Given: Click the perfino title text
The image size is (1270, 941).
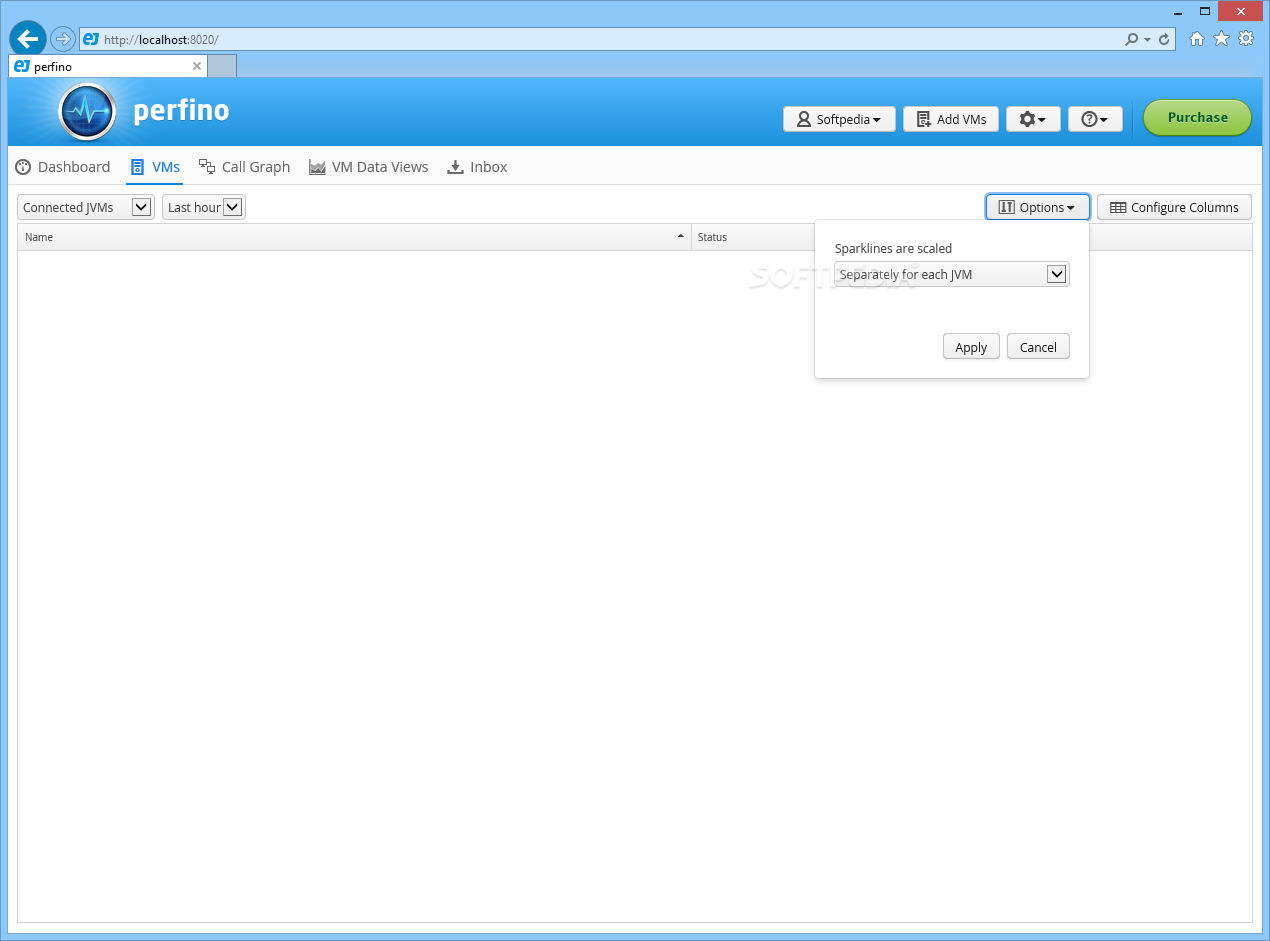Looking at the screenshot, I should 181,110.
